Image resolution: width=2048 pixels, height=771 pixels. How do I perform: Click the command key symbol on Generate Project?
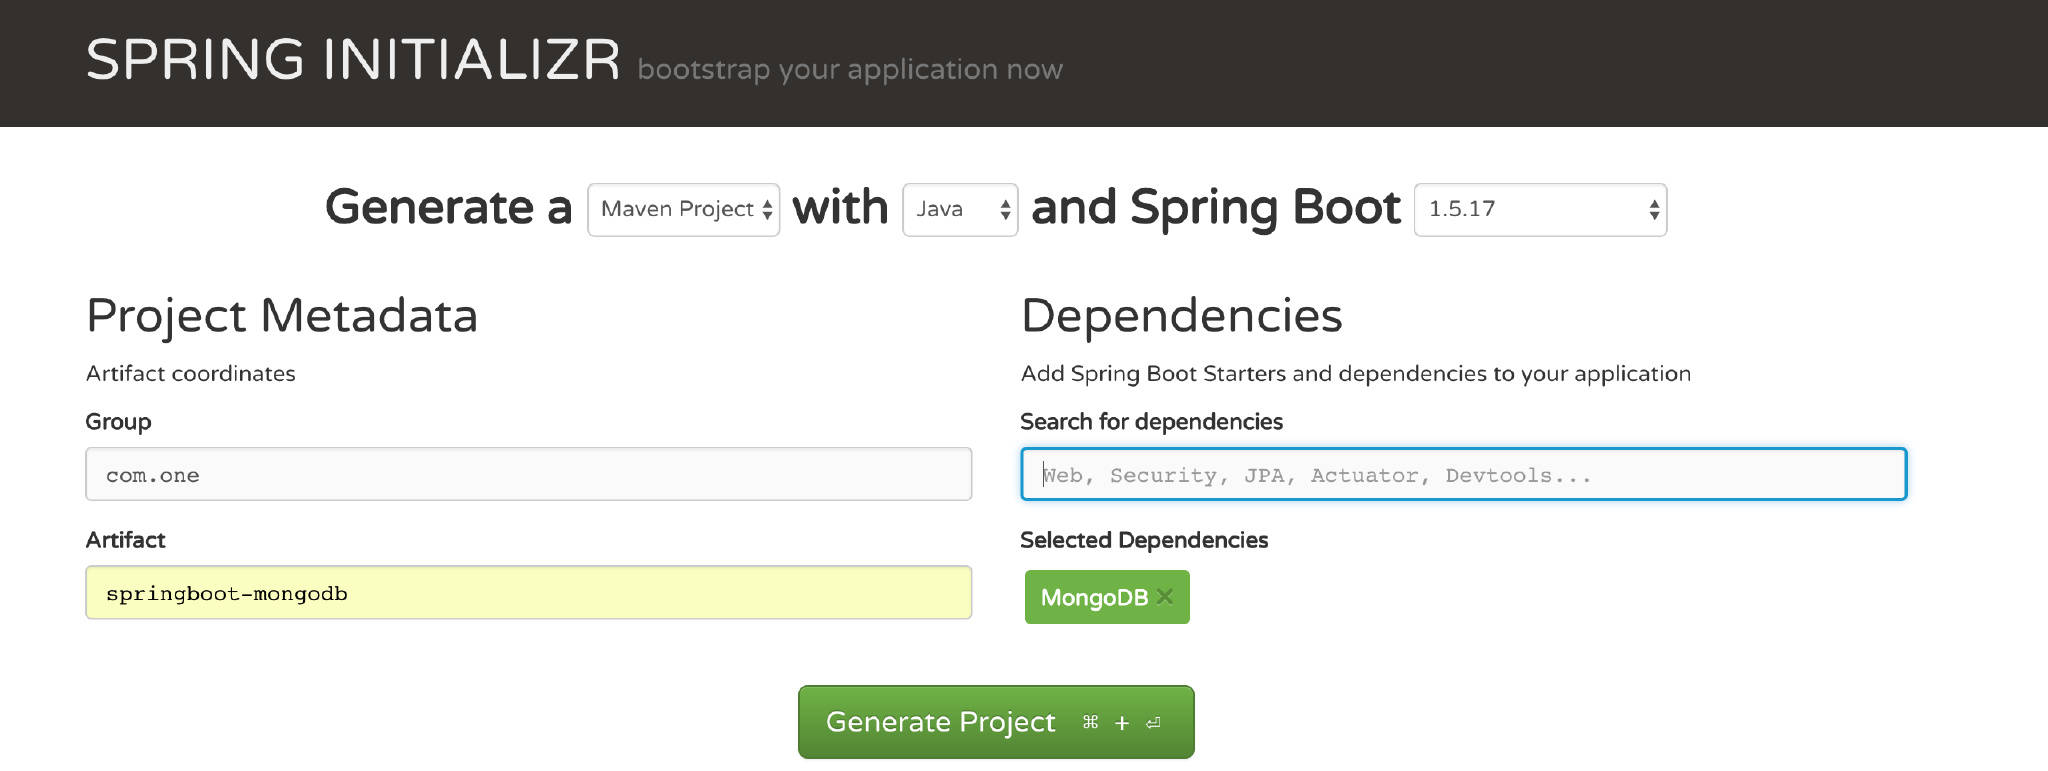click(1091, 722)
